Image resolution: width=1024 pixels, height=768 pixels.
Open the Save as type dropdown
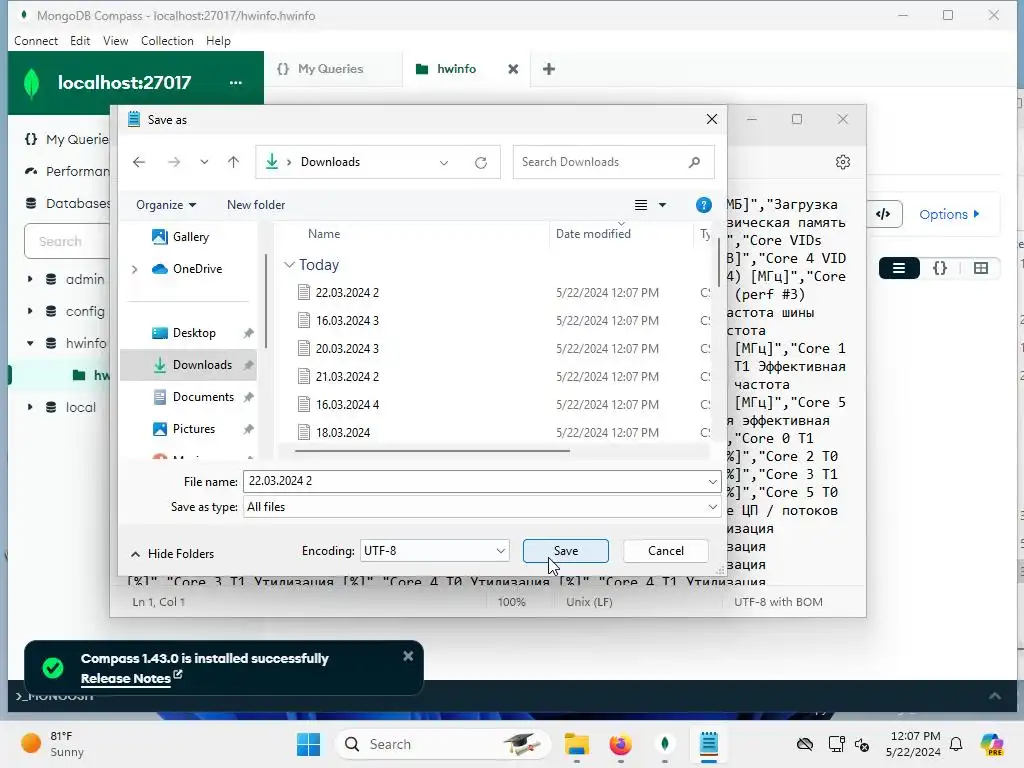coord(482,507)
